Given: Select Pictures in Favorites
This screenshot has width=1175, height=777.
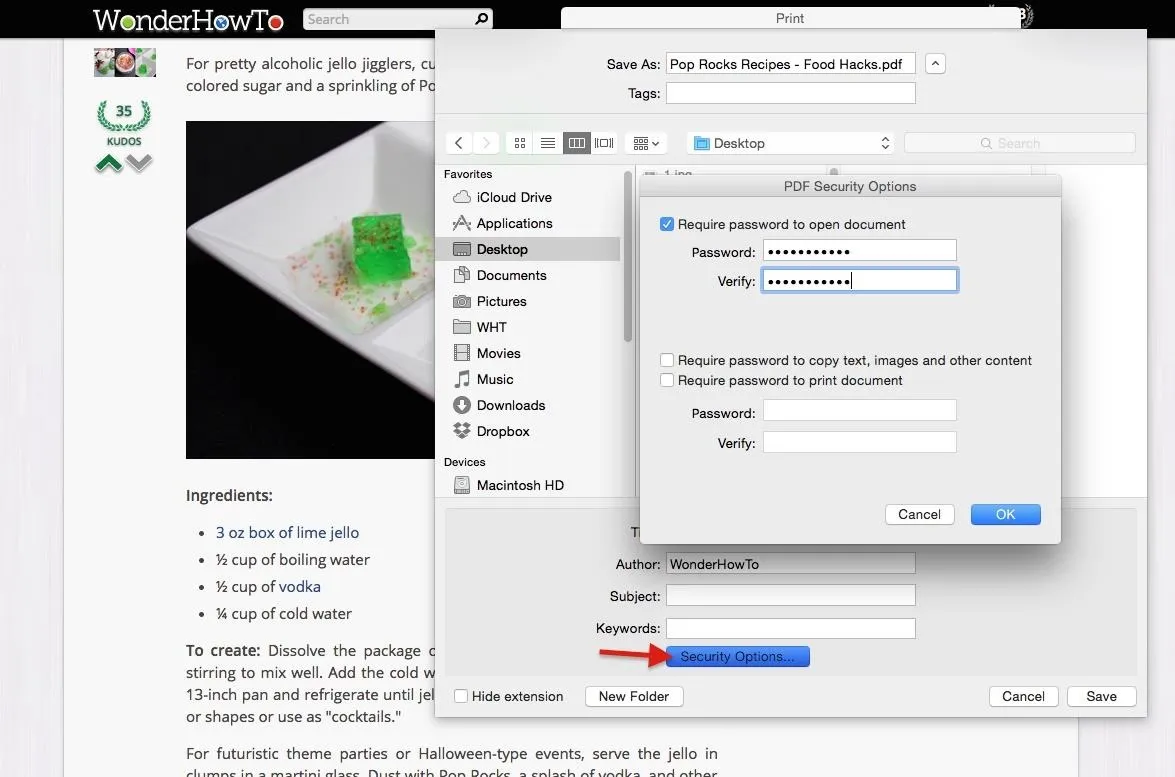Looking at the screenshot, I should [501, 301].
